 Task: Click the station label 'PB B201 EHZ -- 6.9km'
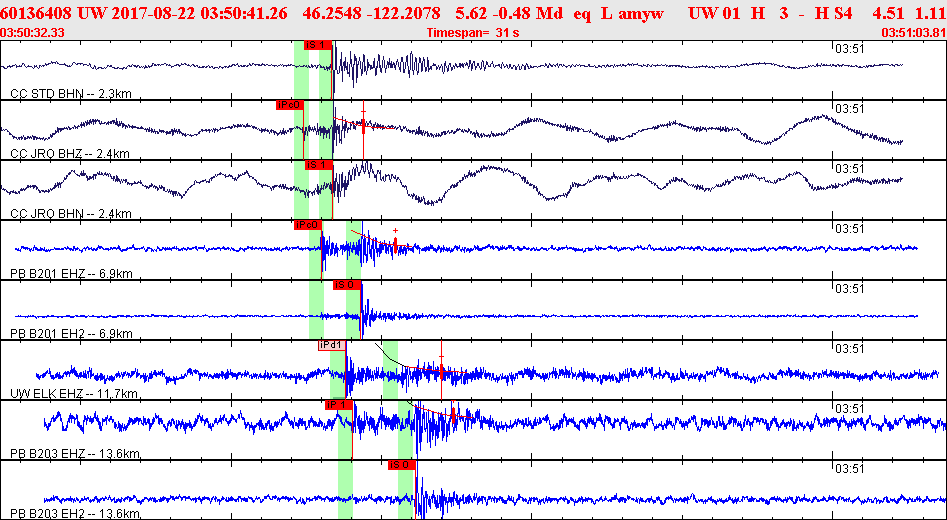[71, 274]
